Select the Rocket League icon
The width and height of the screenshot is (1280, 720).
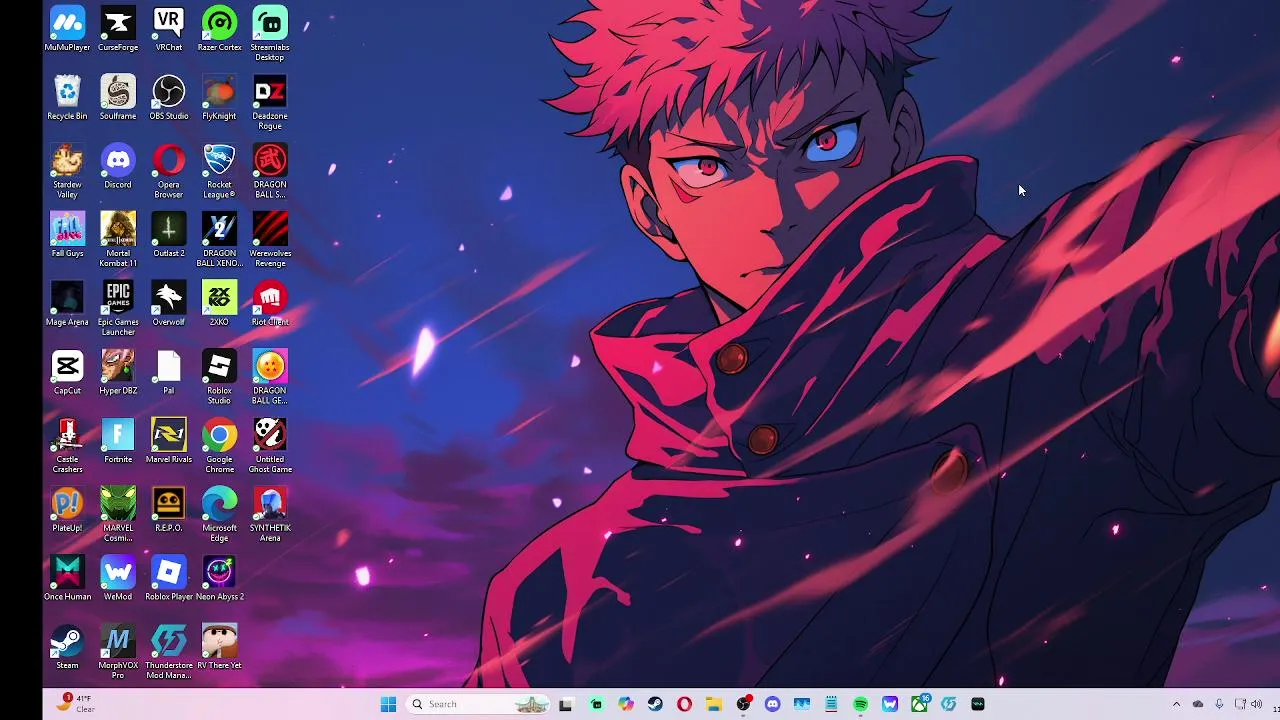(219, 172)
